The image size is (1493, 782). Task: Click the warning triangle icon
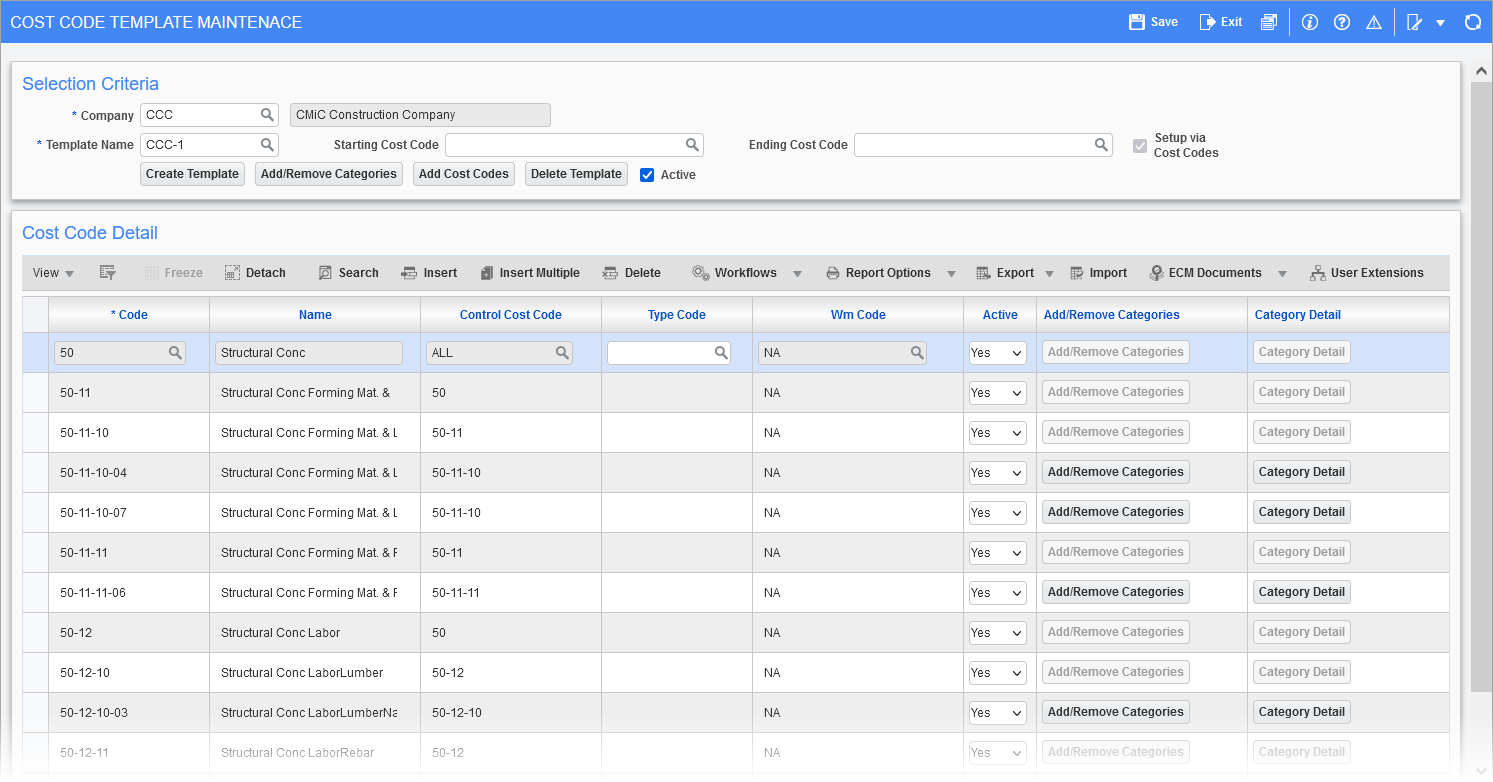(1374, 22)
